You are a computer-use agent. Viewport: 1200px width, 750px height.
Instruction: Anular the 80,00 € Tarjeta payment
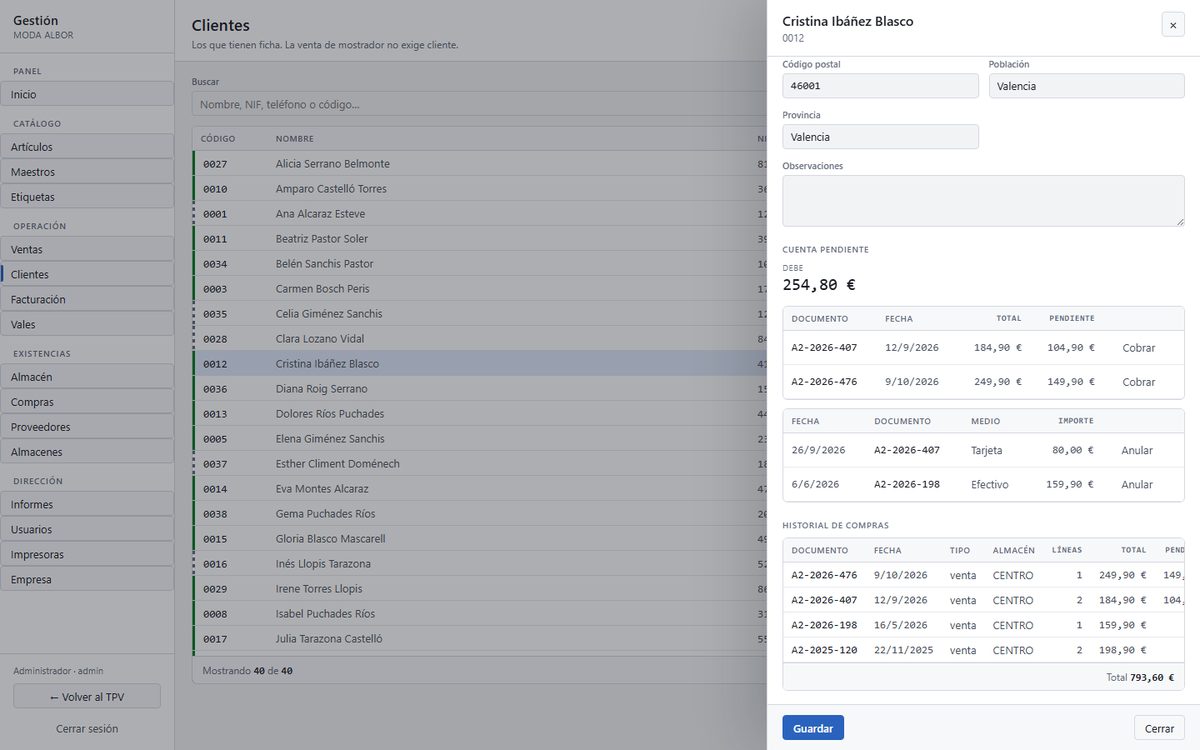[1137, 450]
